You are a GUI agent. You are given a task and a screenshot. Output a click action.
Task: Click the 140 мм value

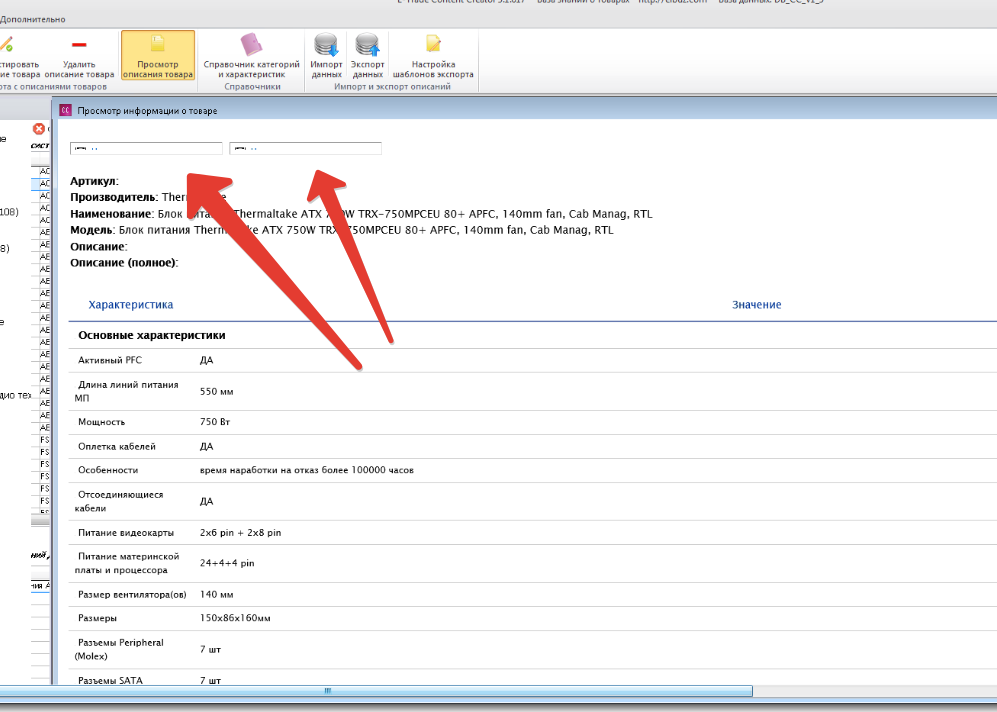pyautogui.click(x=216, y=594)
